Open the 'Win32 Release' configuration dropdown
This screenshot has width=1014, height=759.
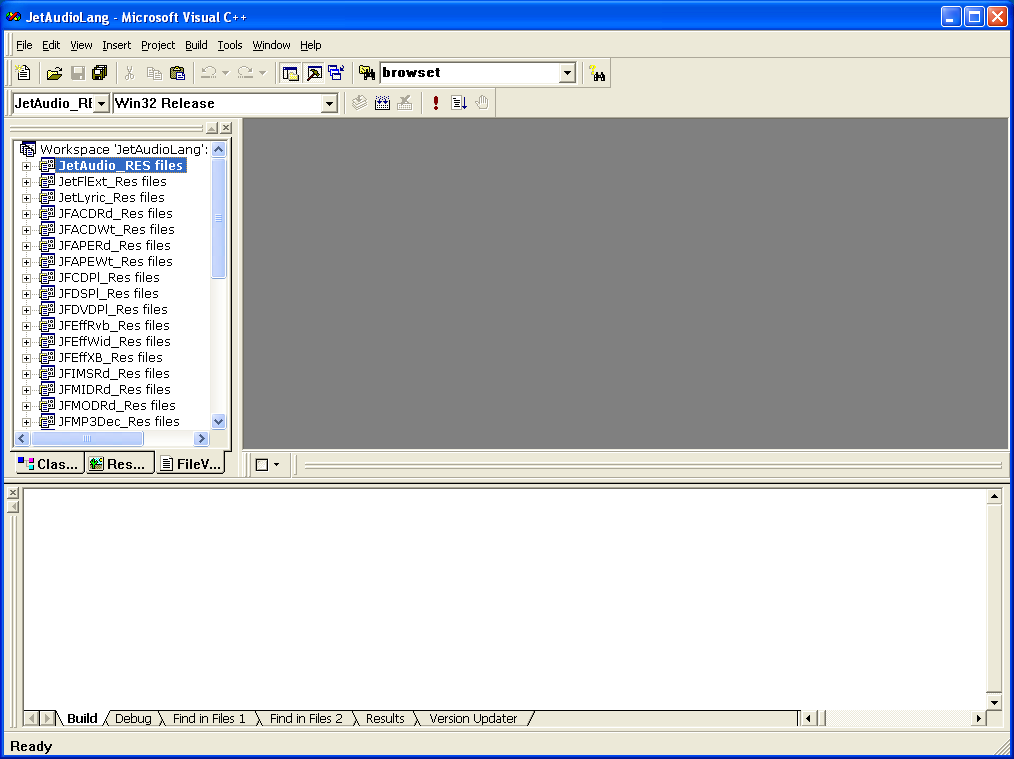point(329,103)
